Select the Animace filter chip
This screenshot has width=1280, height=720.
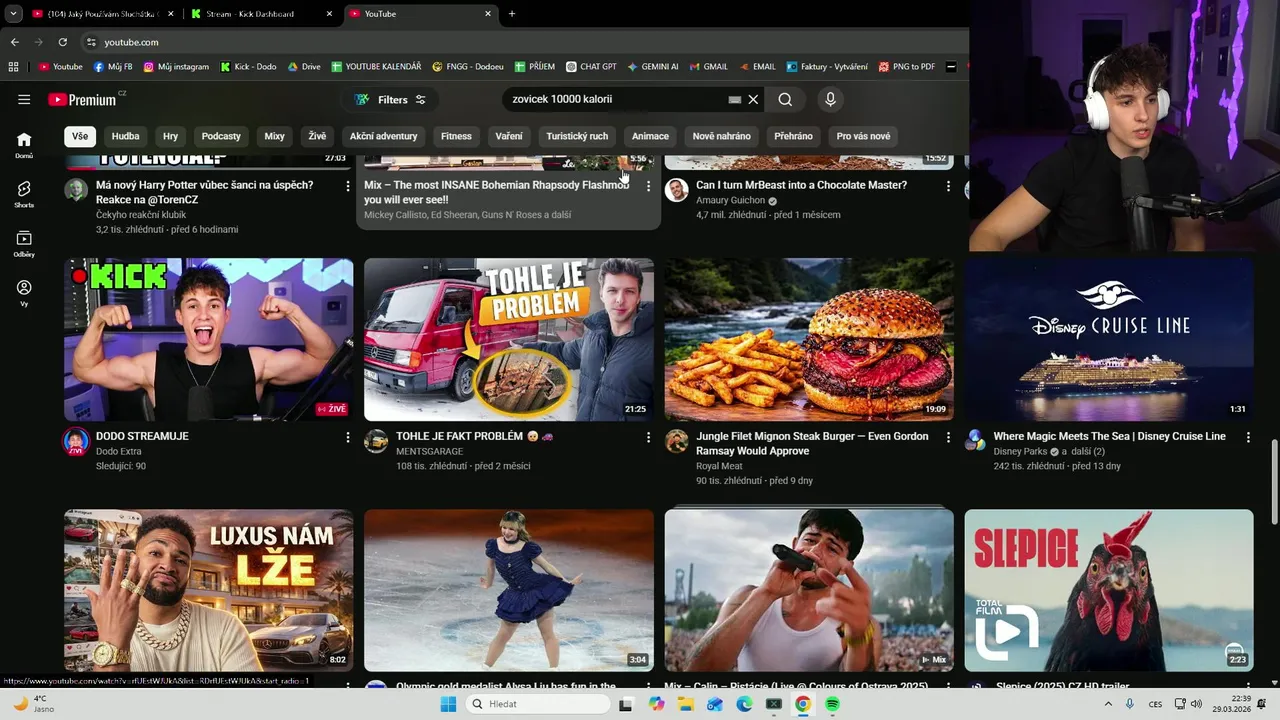click(650, 136)
